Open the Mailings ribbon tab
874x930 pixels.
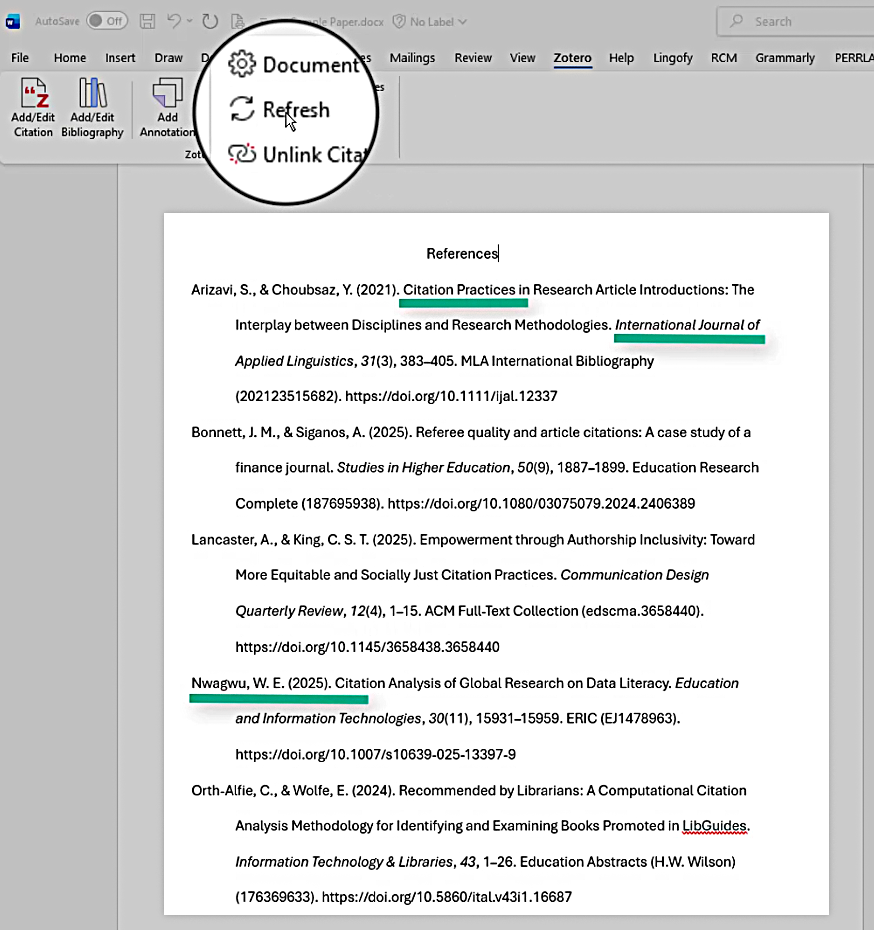point(412,58)
